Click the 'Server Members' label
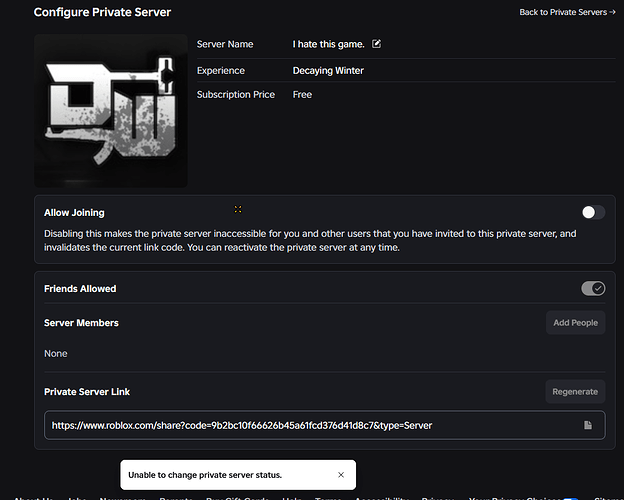The height and width of the screenshot is (500, 624). click(x=81, y=323)
